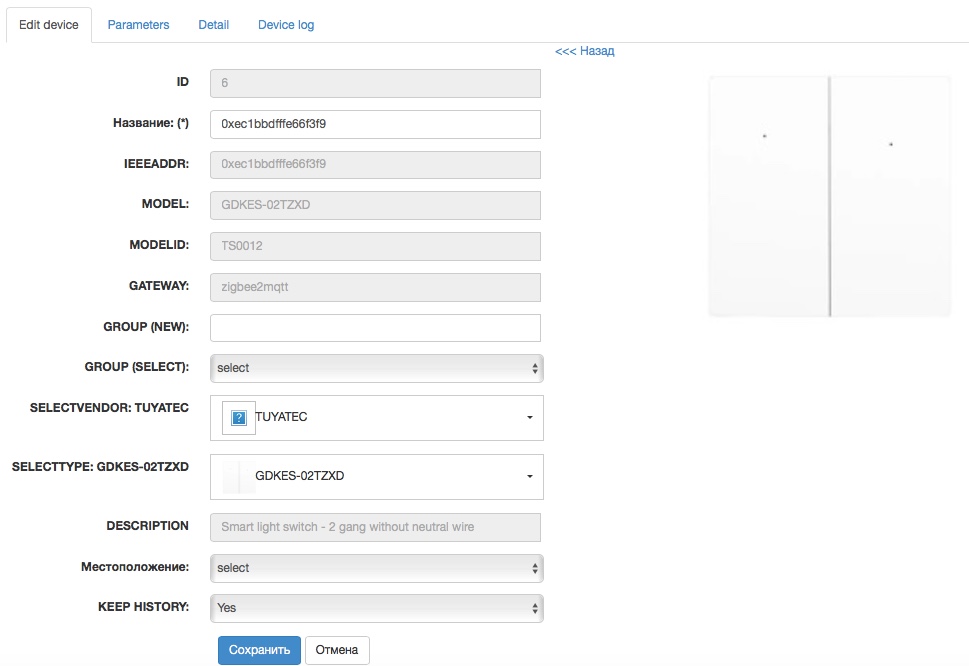969x666 pixels.
Task: Click the MODEL field showing GDKES-02TZXD
Action: coord(375,206)
